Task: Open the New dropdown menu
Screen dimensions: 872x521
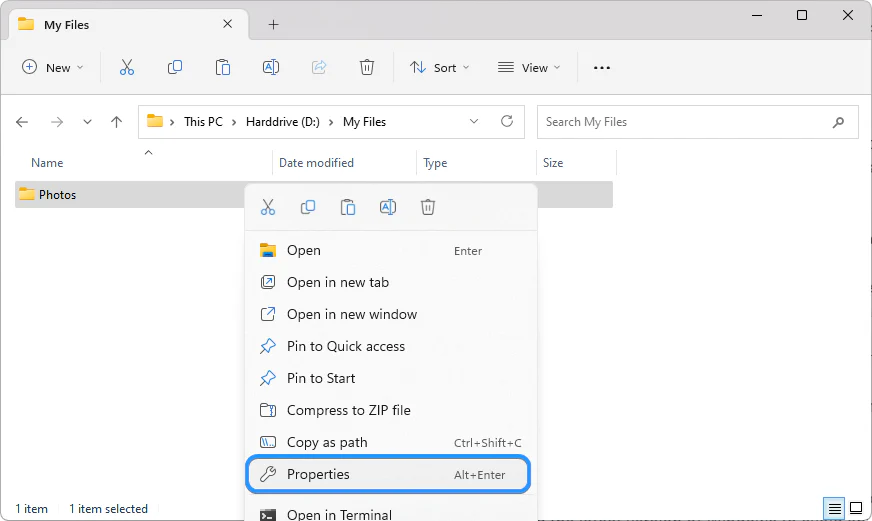Action: coord(53,67)
